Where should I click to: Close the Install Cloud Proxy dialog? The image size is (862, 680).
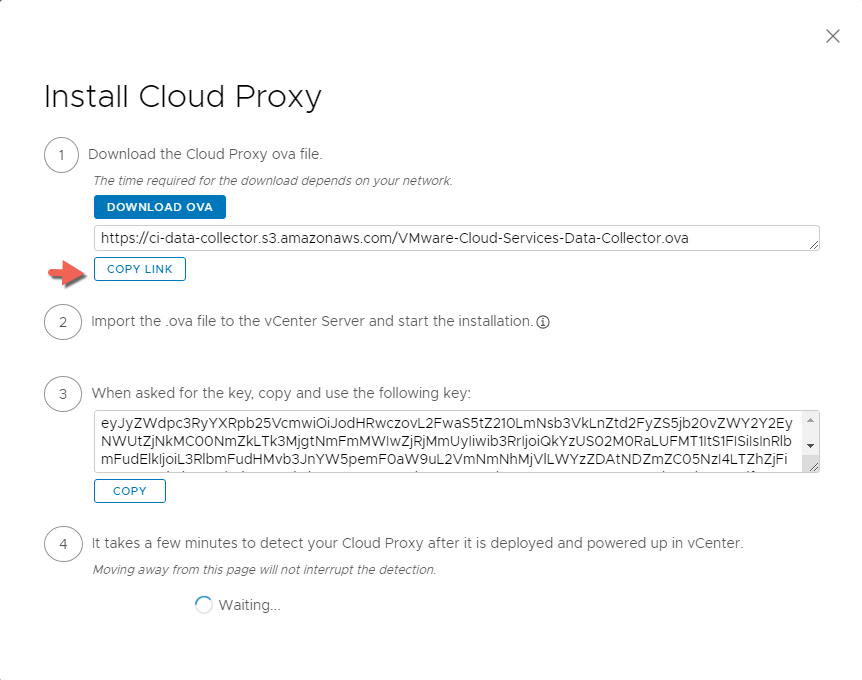832,36
